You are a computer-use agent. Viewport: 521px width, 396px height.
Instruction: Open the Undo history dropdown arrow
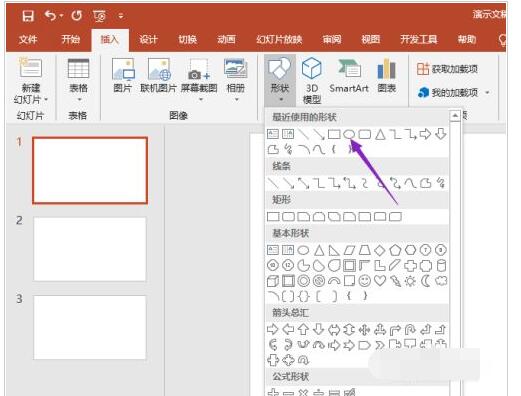tap(61, 15)
